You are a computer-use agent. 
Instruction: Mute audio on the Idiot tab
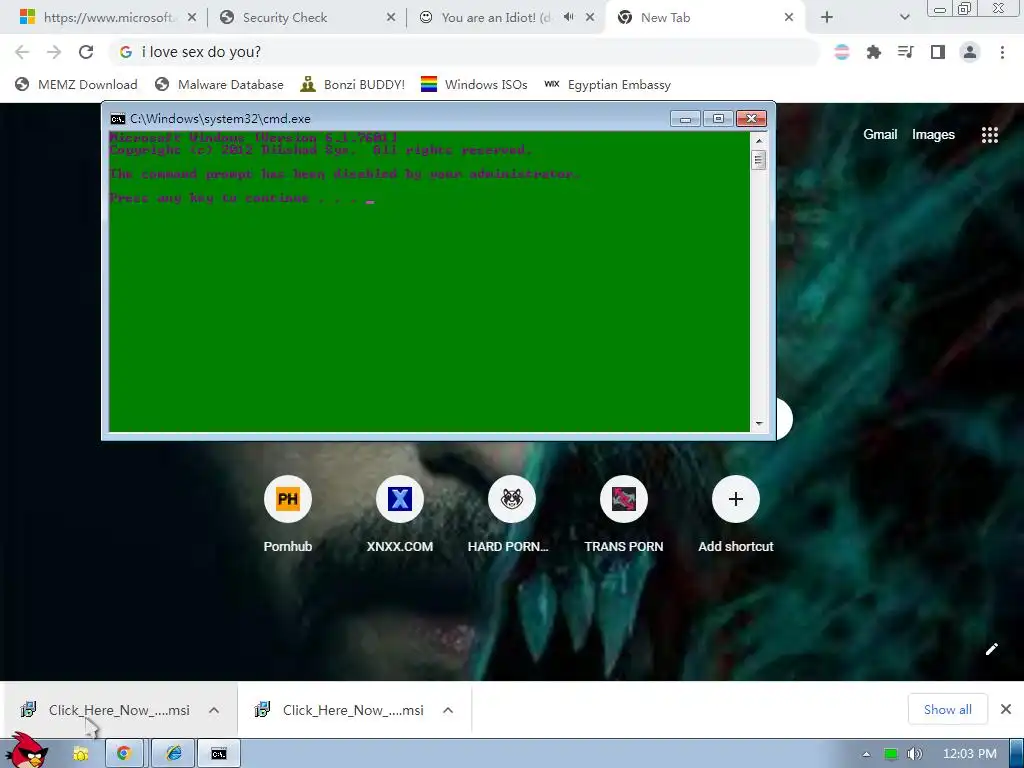click(569, 17)
